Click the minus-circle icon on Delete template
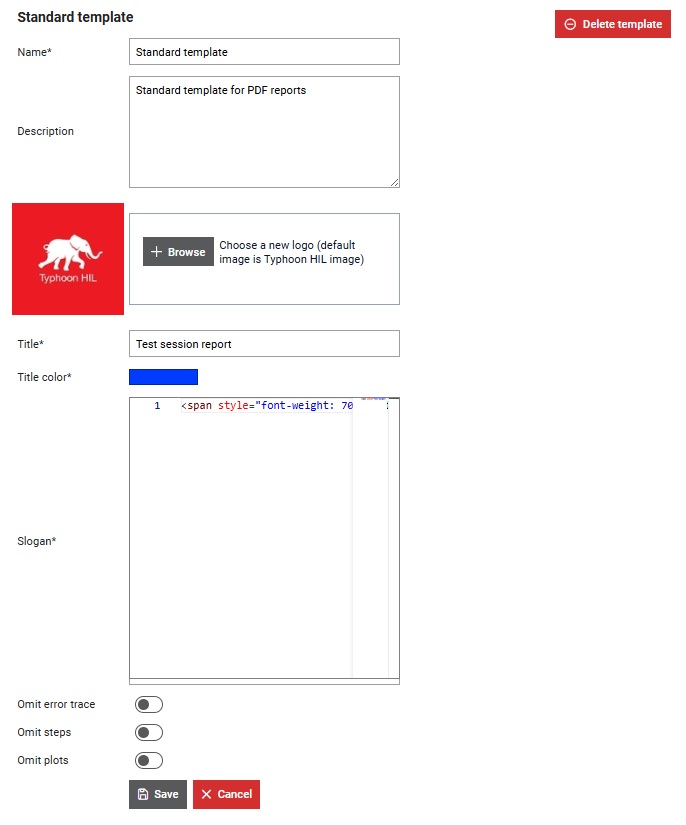This screenshot has width=686, height=825. coord(570,25)
